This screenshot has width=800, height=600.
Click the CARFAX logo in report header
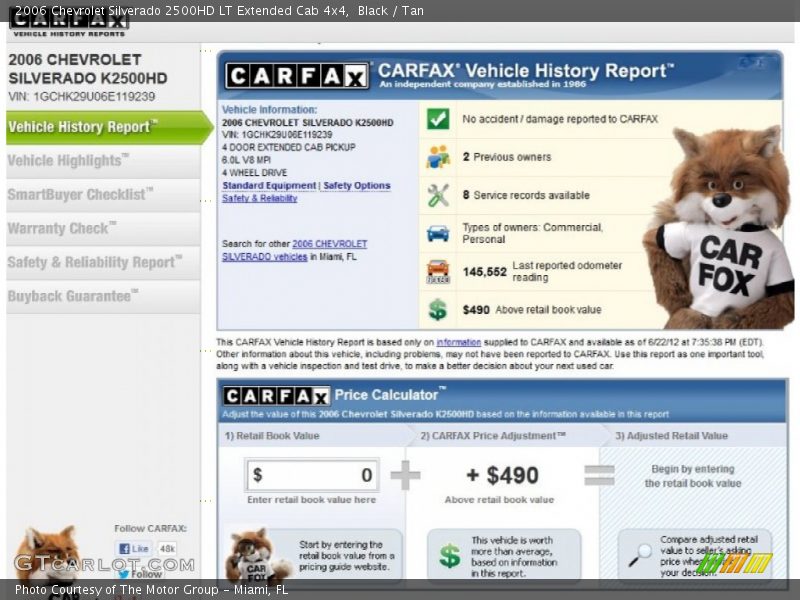click(297, 76)
